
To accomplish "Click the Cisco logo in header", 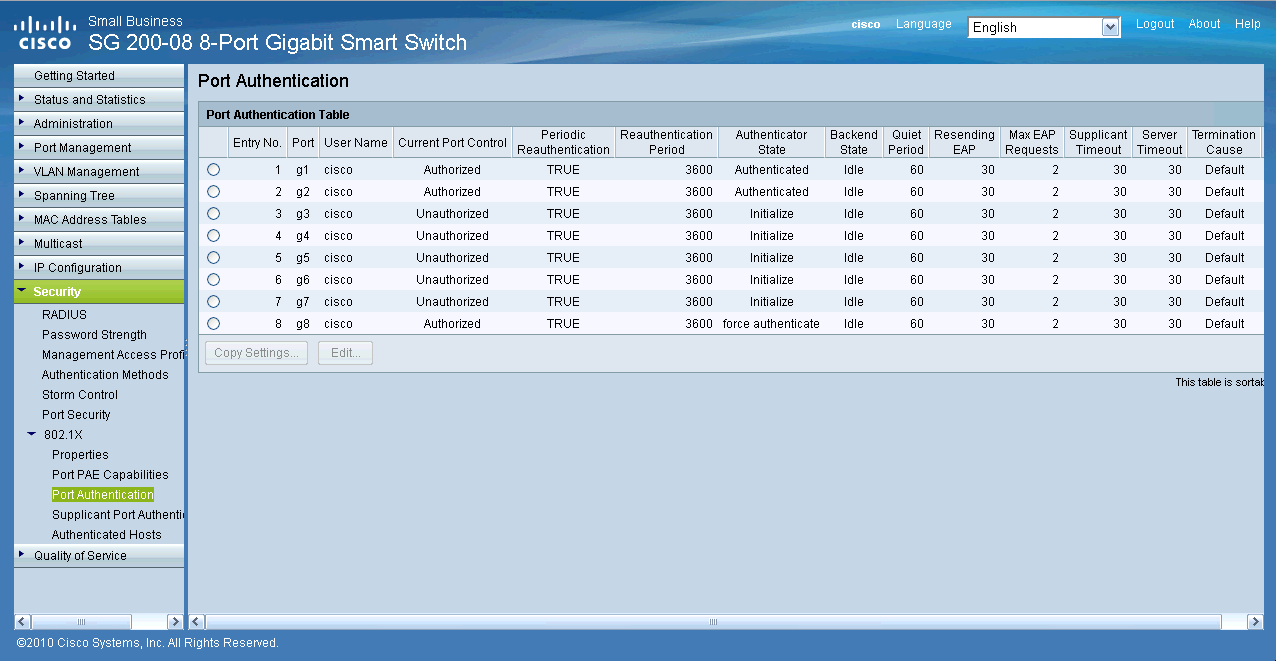I will pyautogui.click(x=44, y=33).
